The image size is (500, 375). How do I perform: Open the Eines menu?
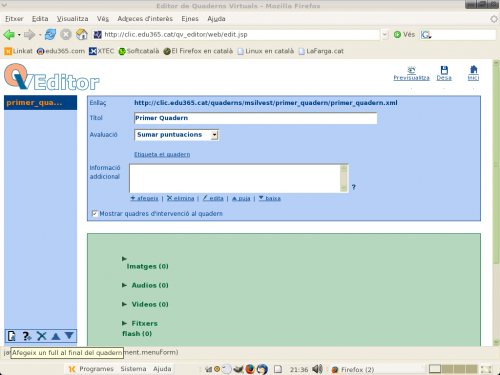tap(190, 19)
